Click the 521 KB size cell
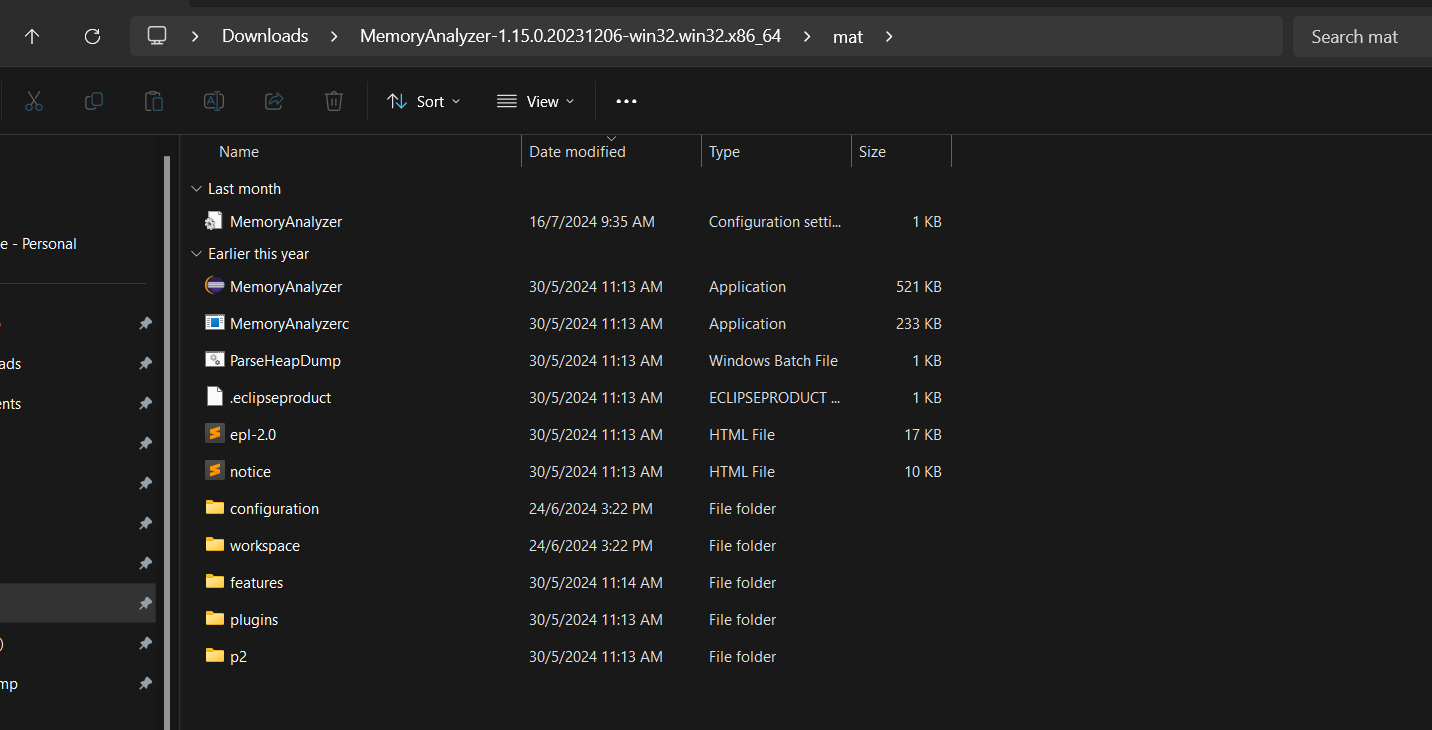 (919, 287)
